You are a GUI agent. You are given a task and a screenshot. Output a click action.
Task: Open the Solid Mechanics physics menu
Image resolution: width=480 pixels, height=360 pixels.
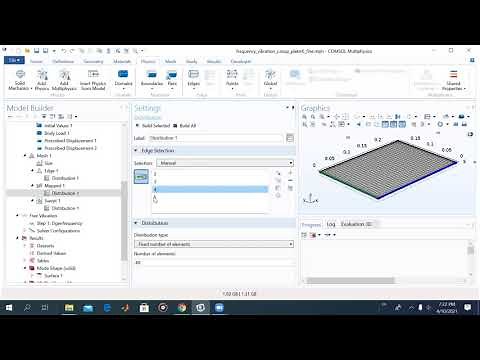coord(20,80)
